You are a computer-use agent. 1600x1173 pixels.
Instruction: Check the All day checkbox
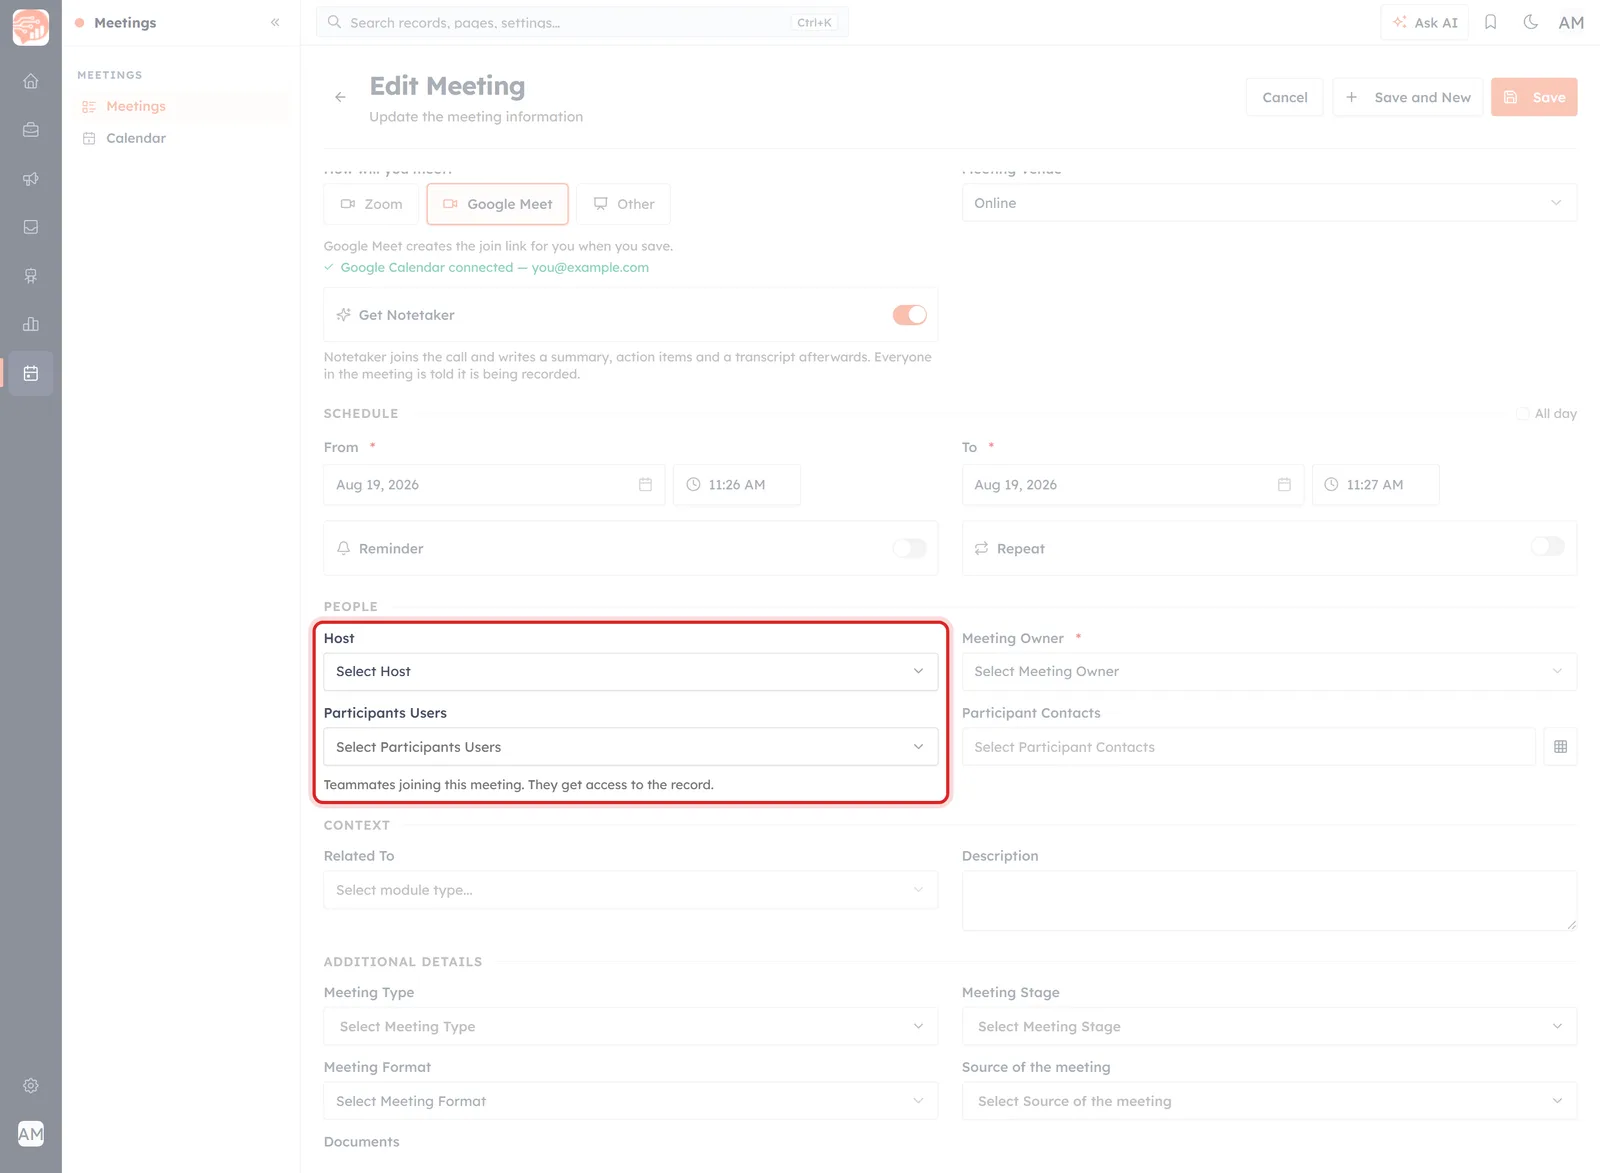tap(1522, 413)
